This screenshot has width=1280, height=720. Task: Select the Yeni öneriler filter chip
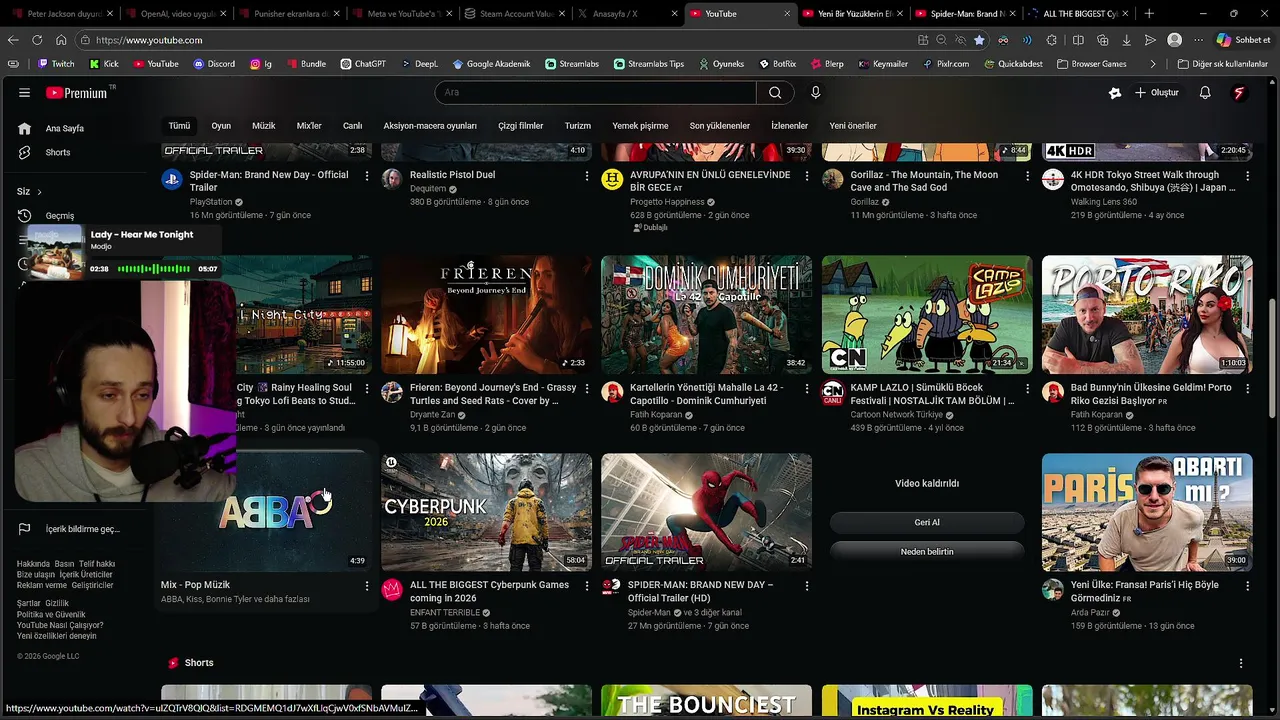pyautogui.click(x=853, y=126)
